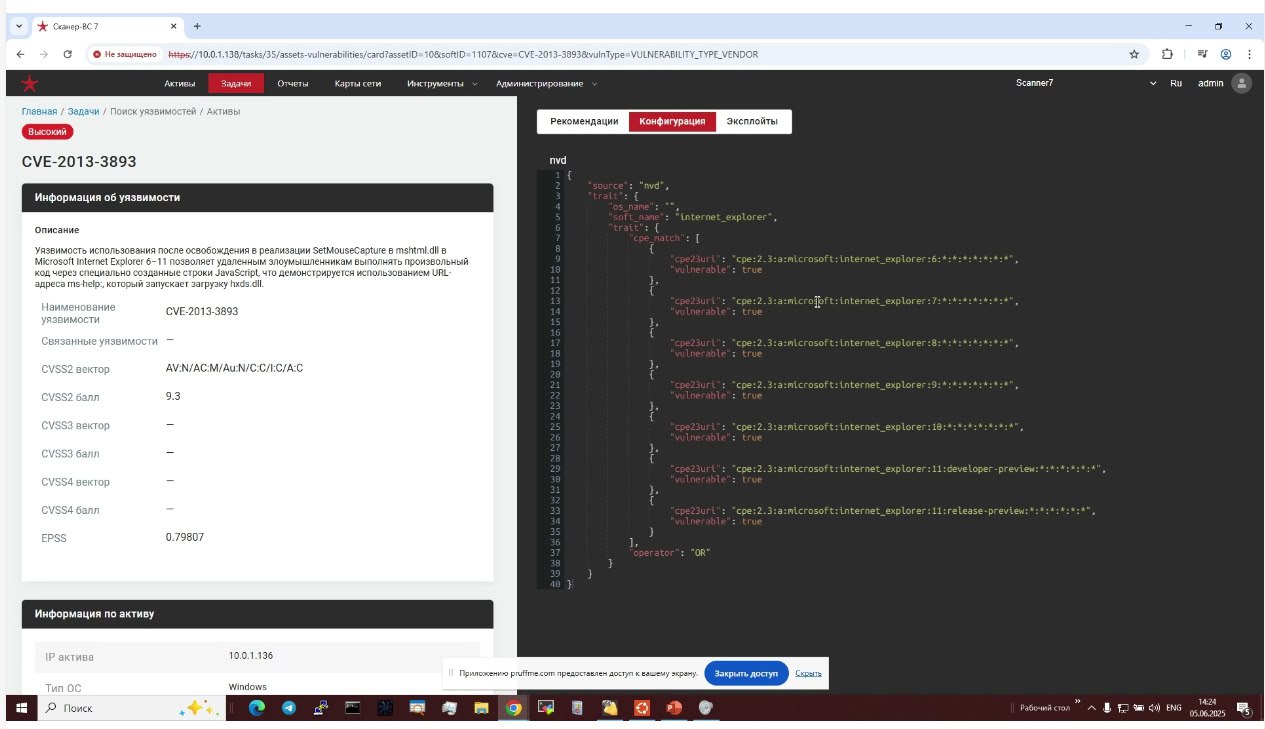This screenshot has width=1265, height=729.
Task: Click the EPSS value 0.79807
Action: click(185, 537)
